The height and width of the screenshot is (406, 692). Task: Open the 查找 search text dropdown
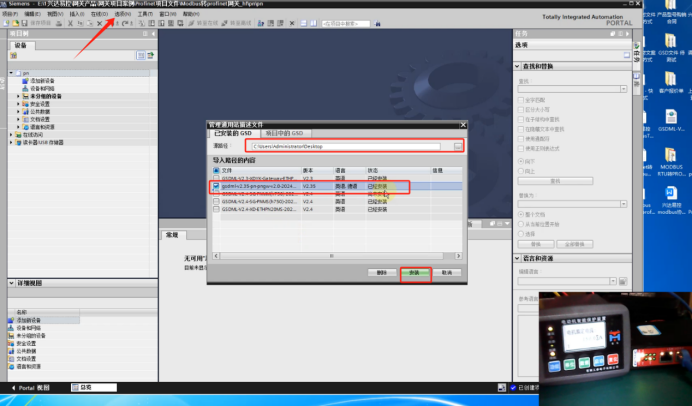pos(624,89)
